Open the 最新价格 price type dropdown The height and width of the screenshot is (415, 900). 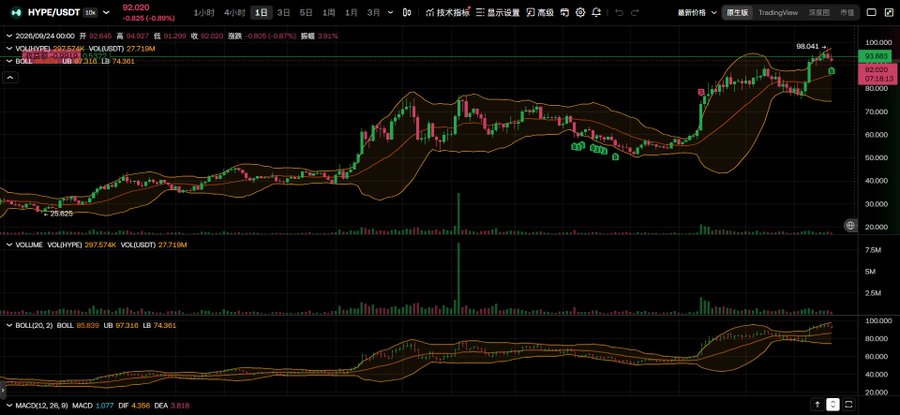697,12
